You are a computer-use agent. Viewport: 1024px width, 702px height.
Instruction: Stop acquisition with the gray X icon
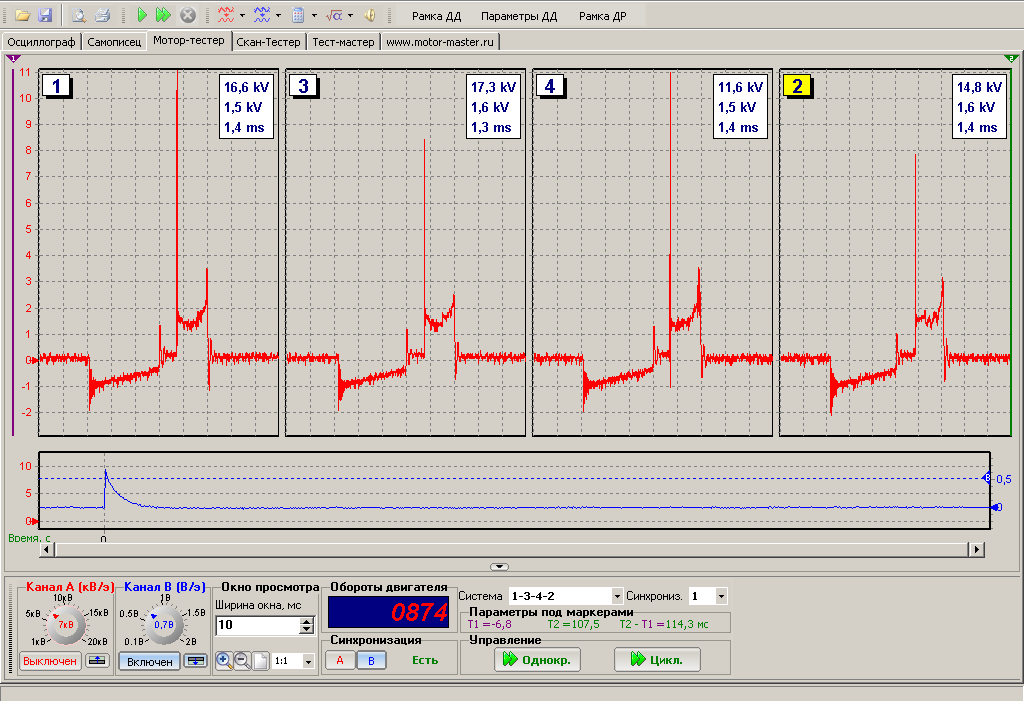click(x=188, y=15)
